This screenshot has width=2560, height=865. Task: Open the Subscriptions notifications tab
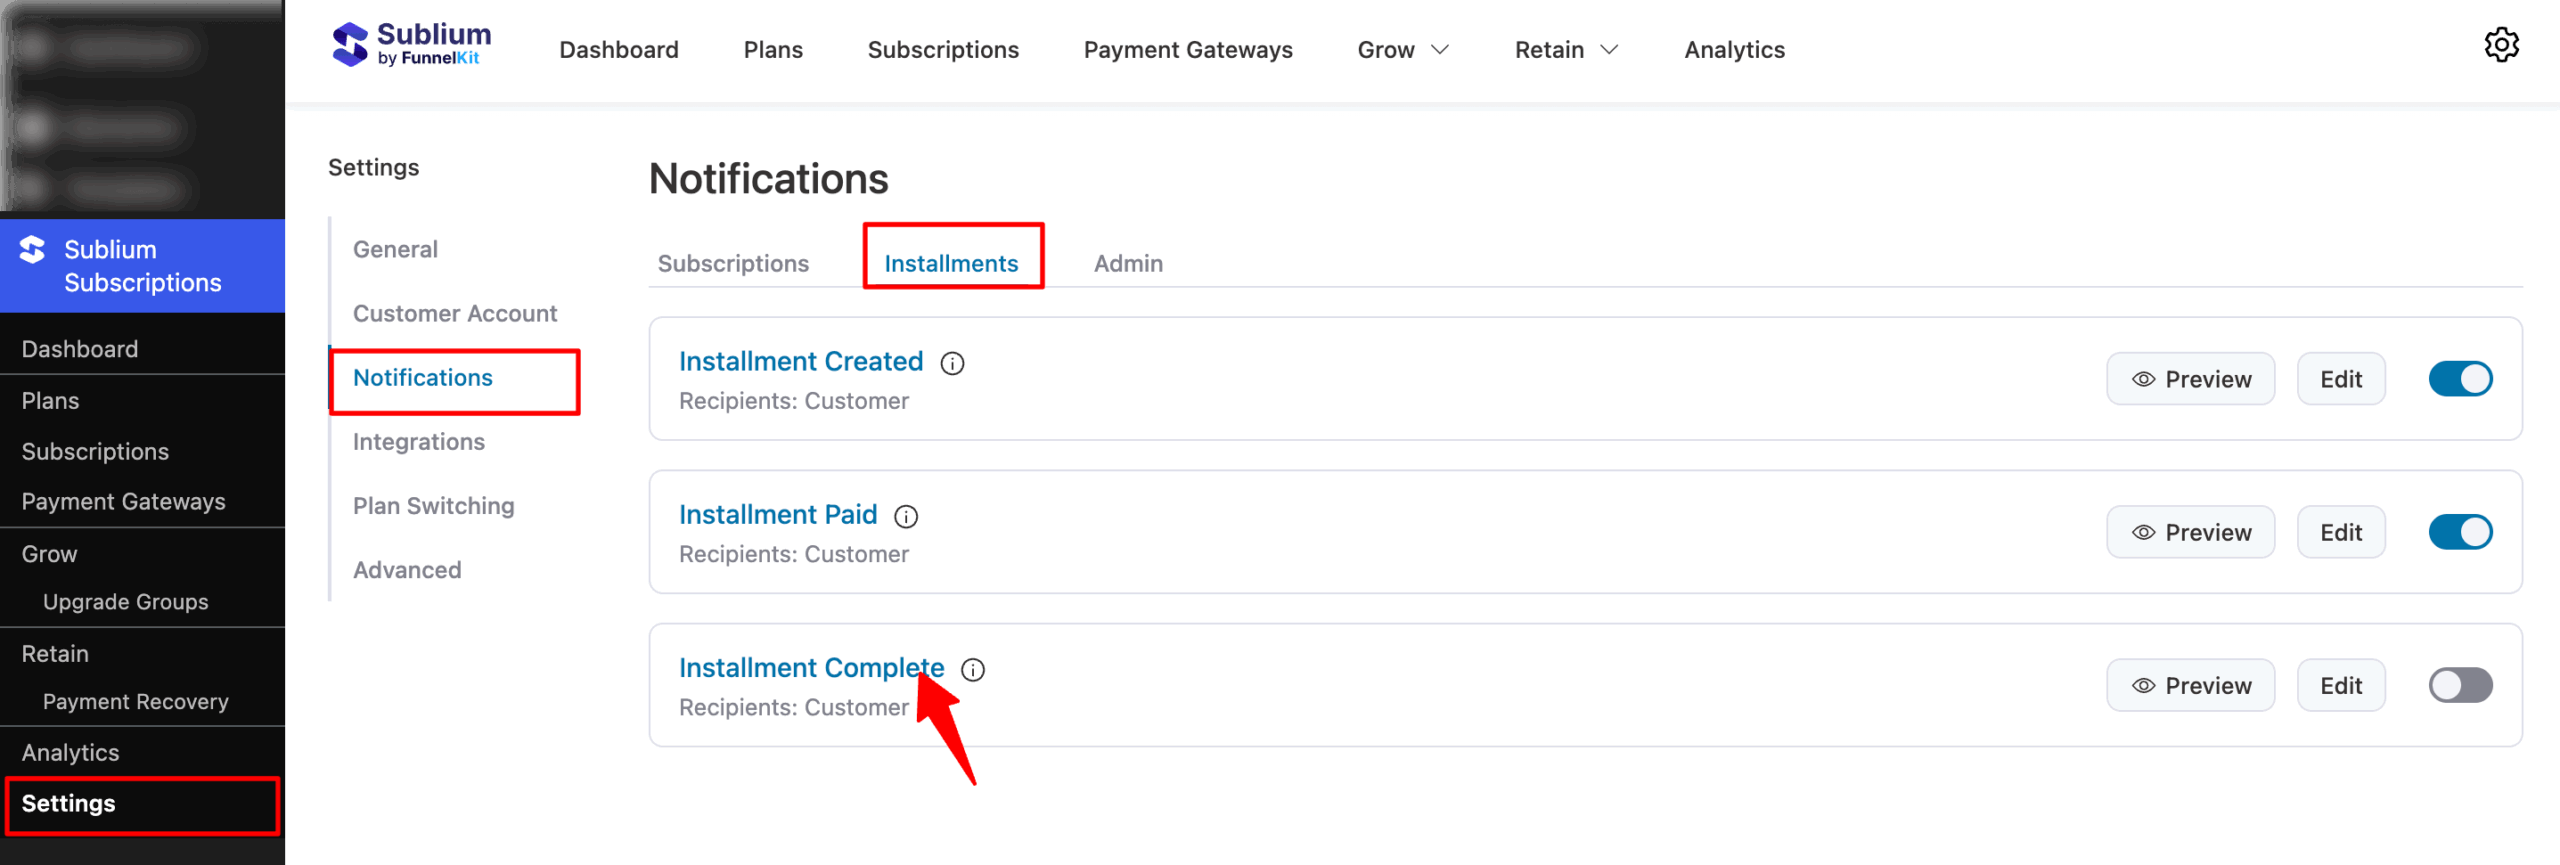tap(732, 263)
